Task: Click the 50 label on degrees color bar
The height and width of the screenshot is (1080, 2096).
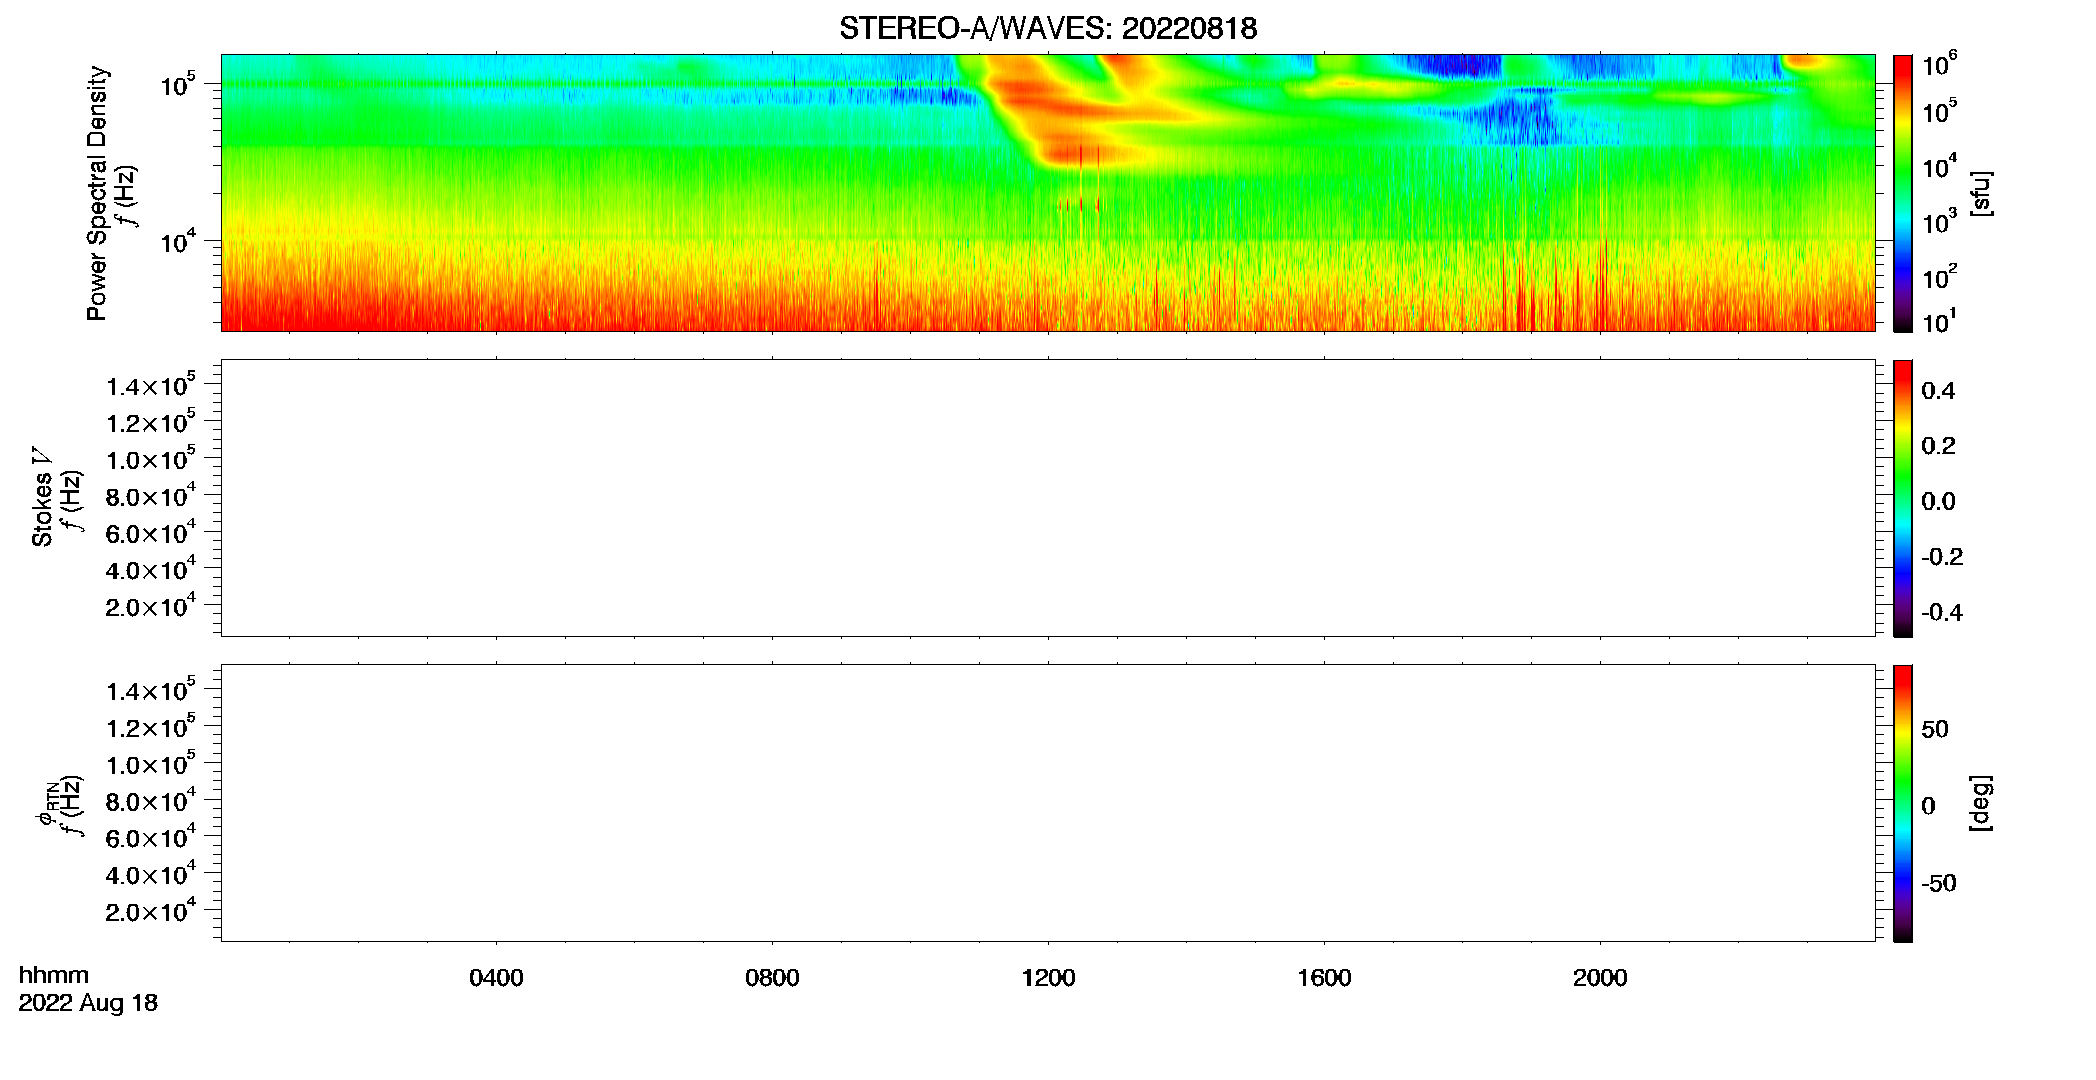Action: (x=1935, y=729)
